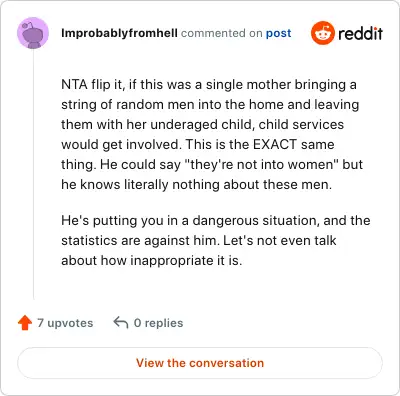Collapse the comment via vertical thread line
The width and height of the screenshot is (400, 396).
[33, 174]
